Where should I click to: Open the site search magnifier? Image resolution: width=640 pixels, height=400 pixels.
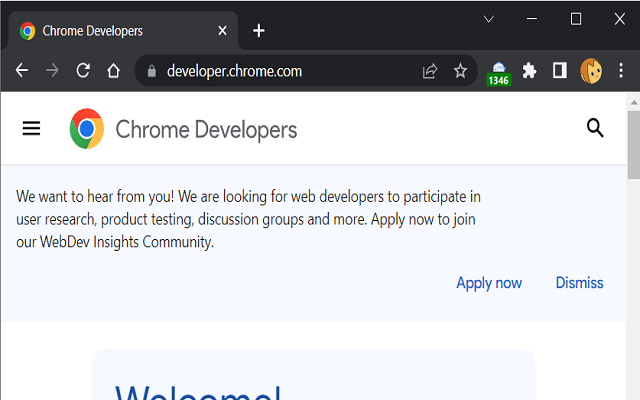coord(595,128)
